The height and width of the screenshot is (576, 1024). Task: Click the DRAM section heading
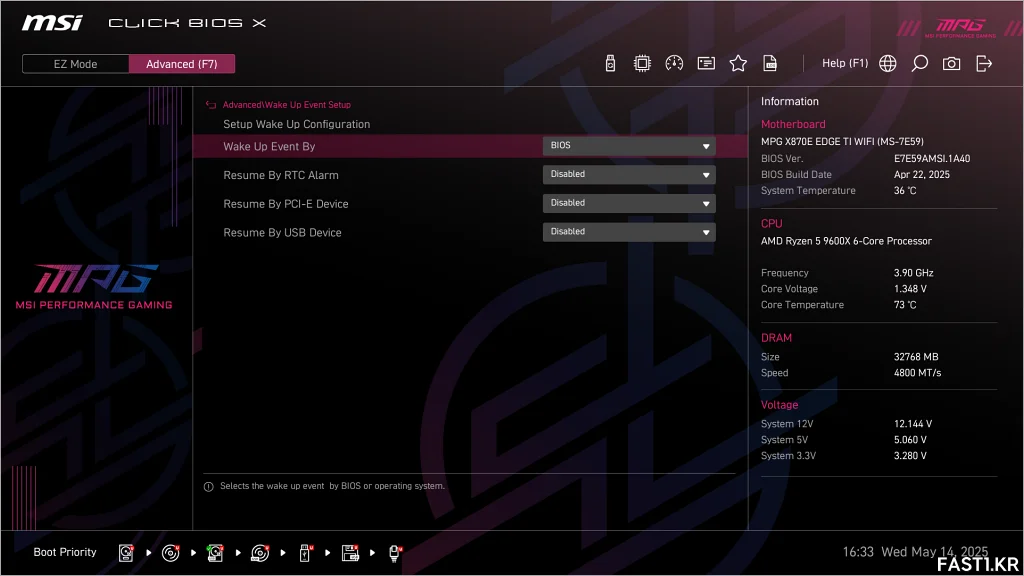[x=776, y=338]
